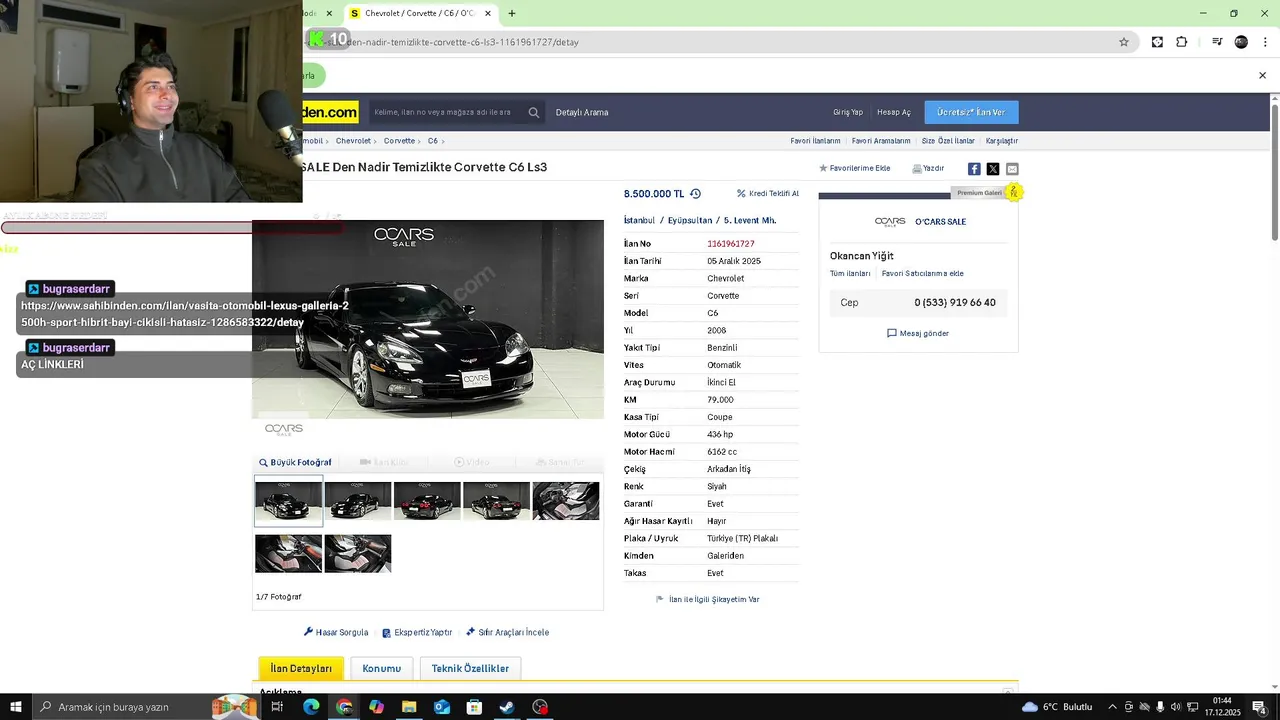Switch to the İlan Detayları tab
This screenshot has height=720, width=1280.
coord(301,668)
